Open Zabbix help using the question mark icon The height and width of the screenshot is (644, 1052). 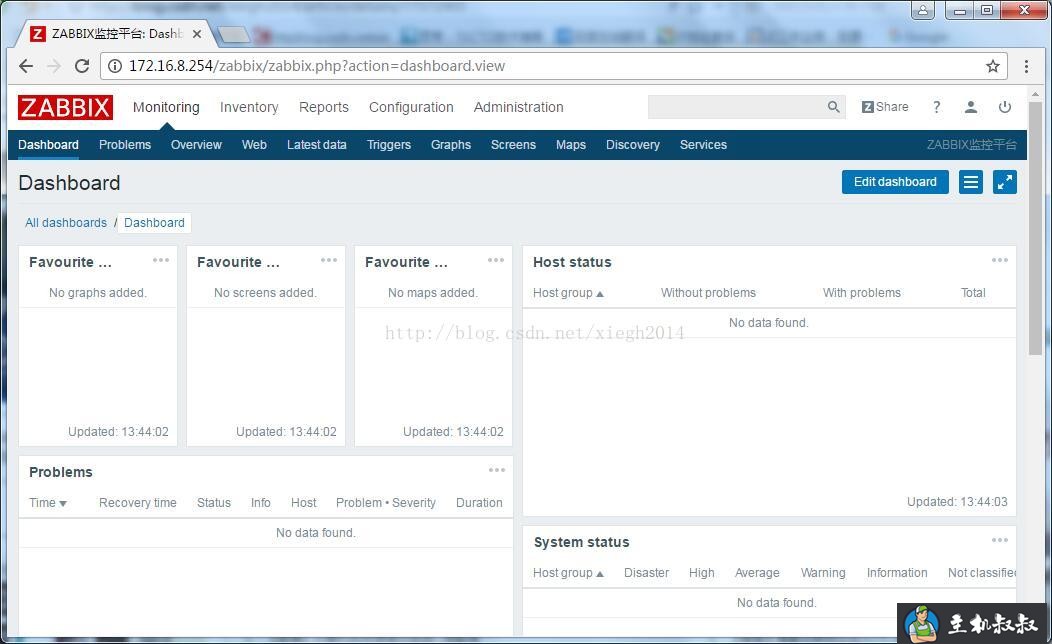937,106
